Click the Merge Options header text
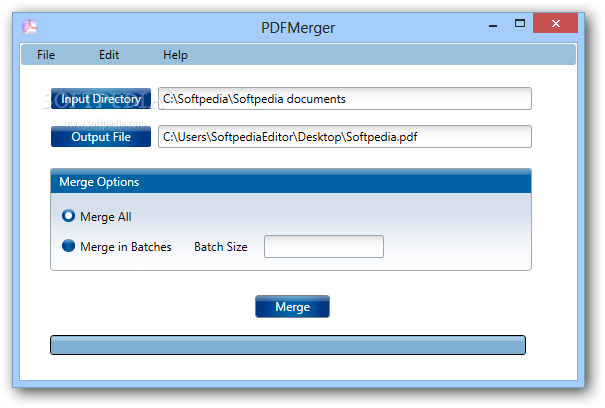This screenshot has height=408, width=605. click(99, 182)
